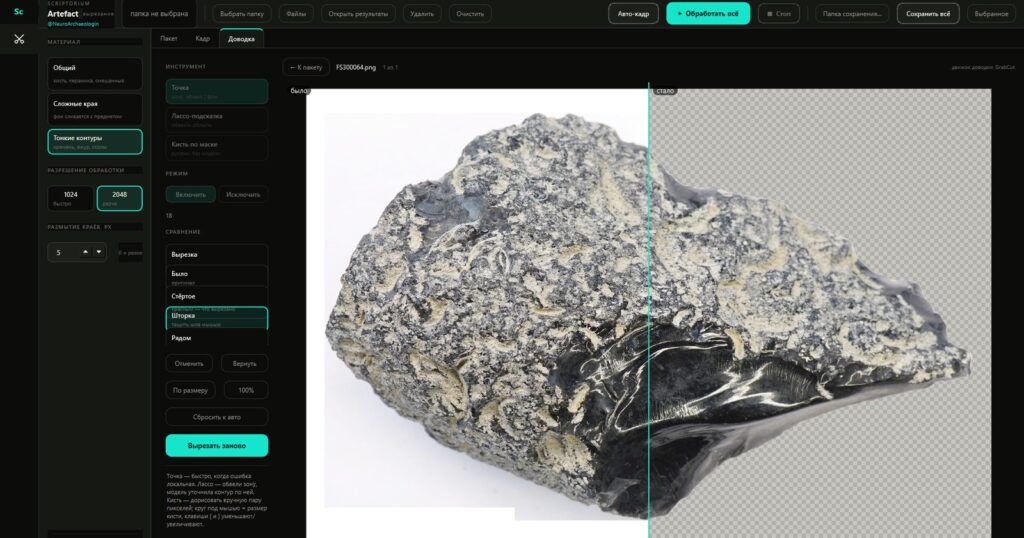Decrease edge blur with the down arrow
Image resolution: width=1024 pixels, height=538 pixels.
[x=99, y=252]
